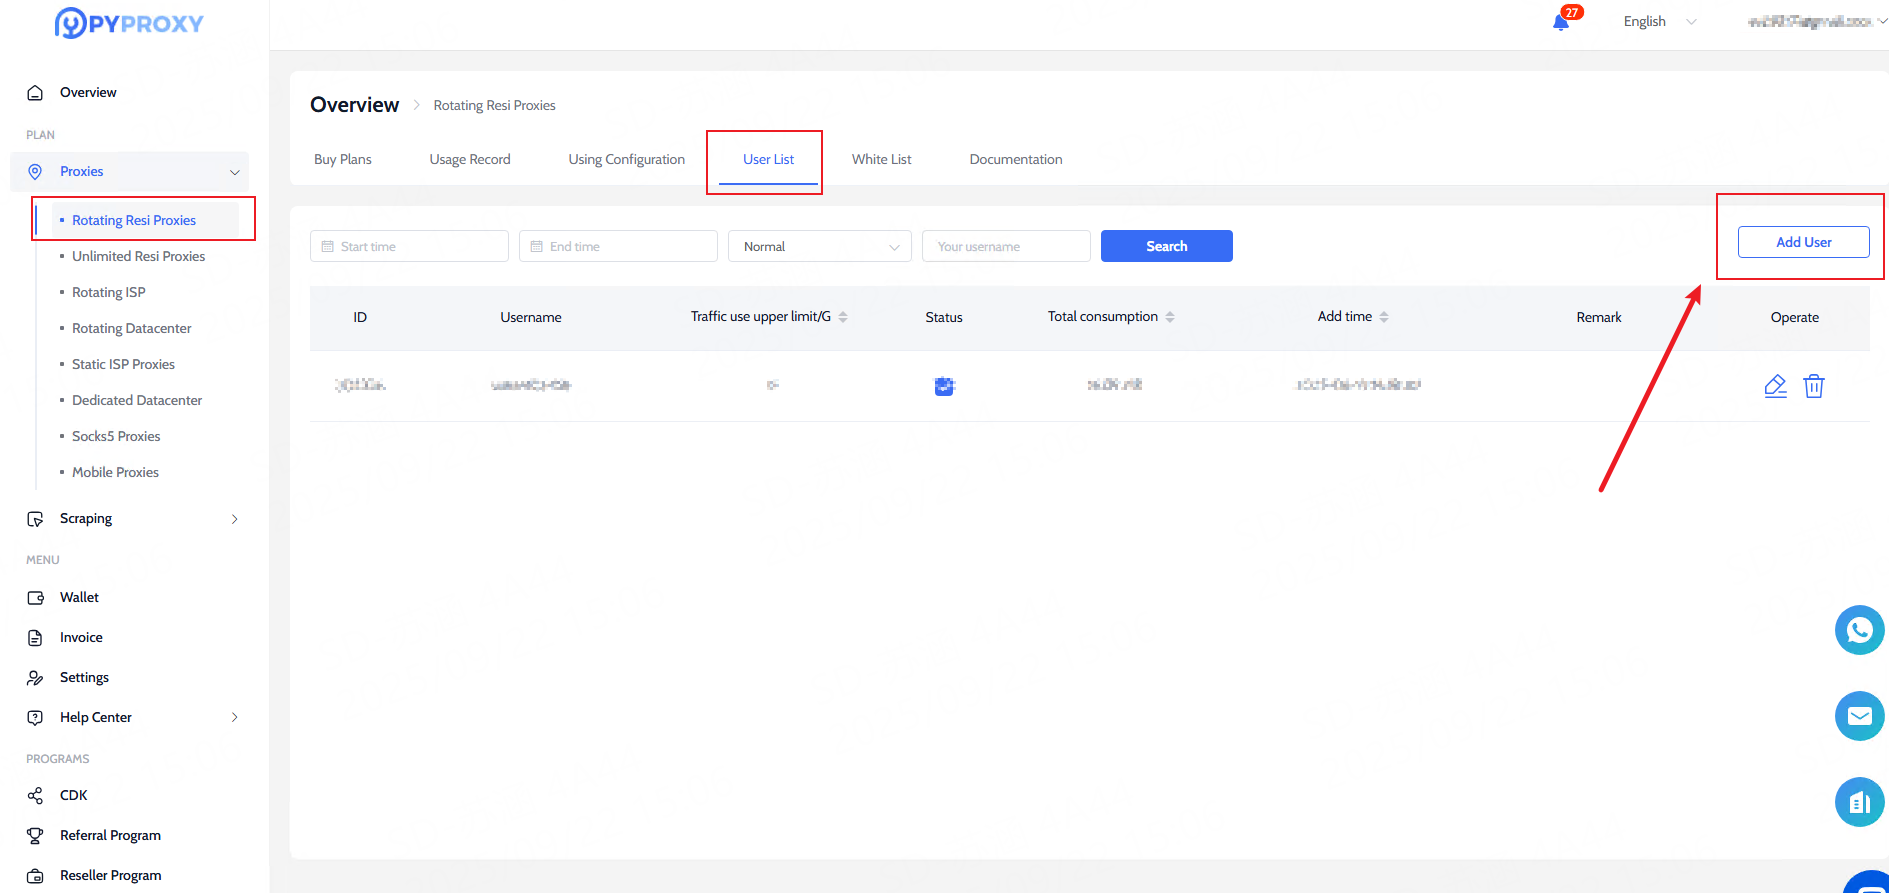Open the Wallet page from sidebar
Screen dimensions: 1889x893
click(x=79, y=597)
